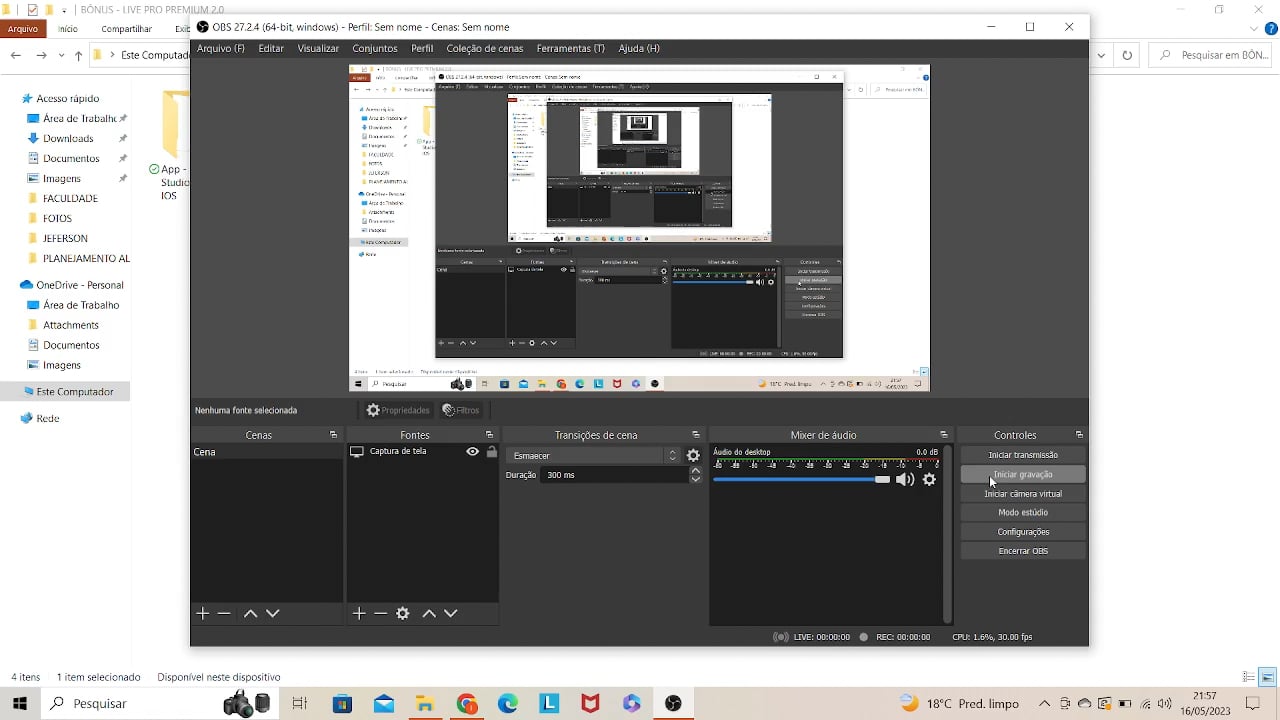The image size is (1280, 720).
Task: Undock the Cenas panel
Action: click(334, 435)
